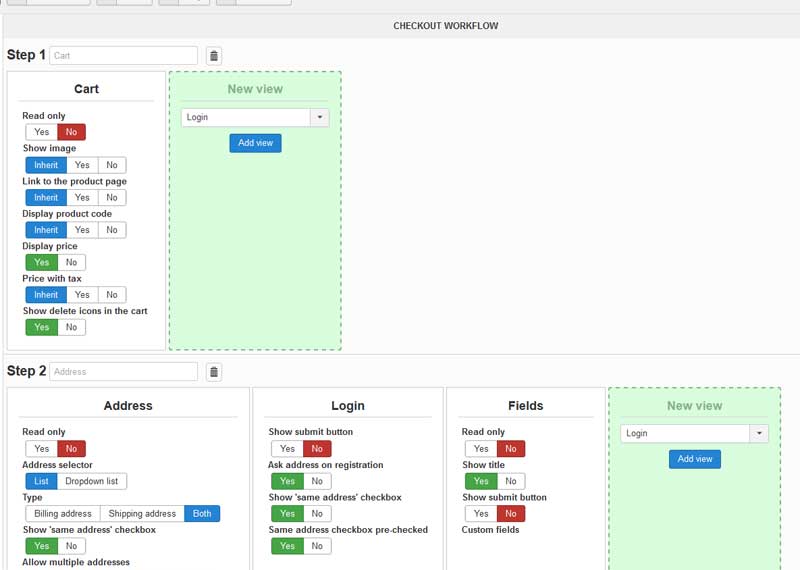Screen dimensions: 800x570
Task: Click Add view button in Step 1
Action: 255,143
